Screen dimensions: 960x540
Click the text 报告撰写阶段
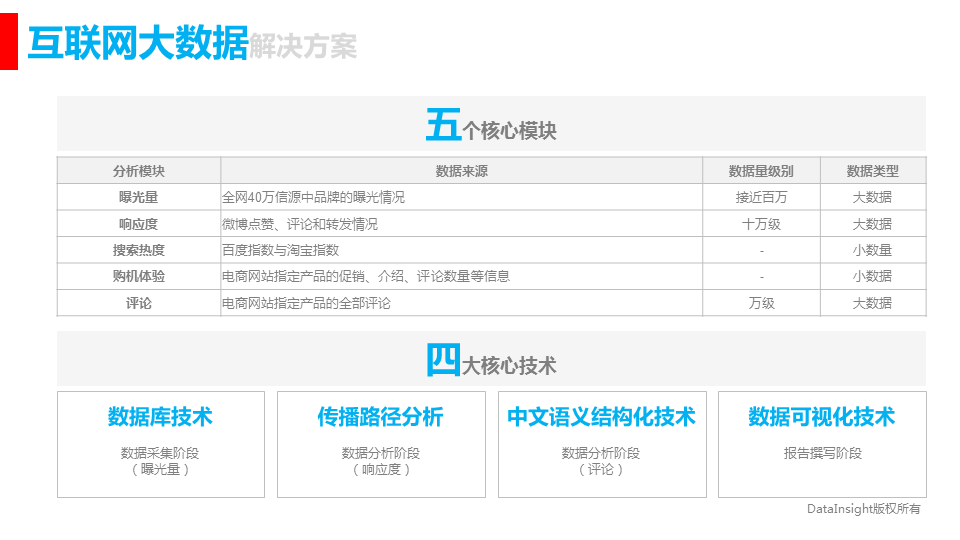pyautogui.click(x=822, y=453)
